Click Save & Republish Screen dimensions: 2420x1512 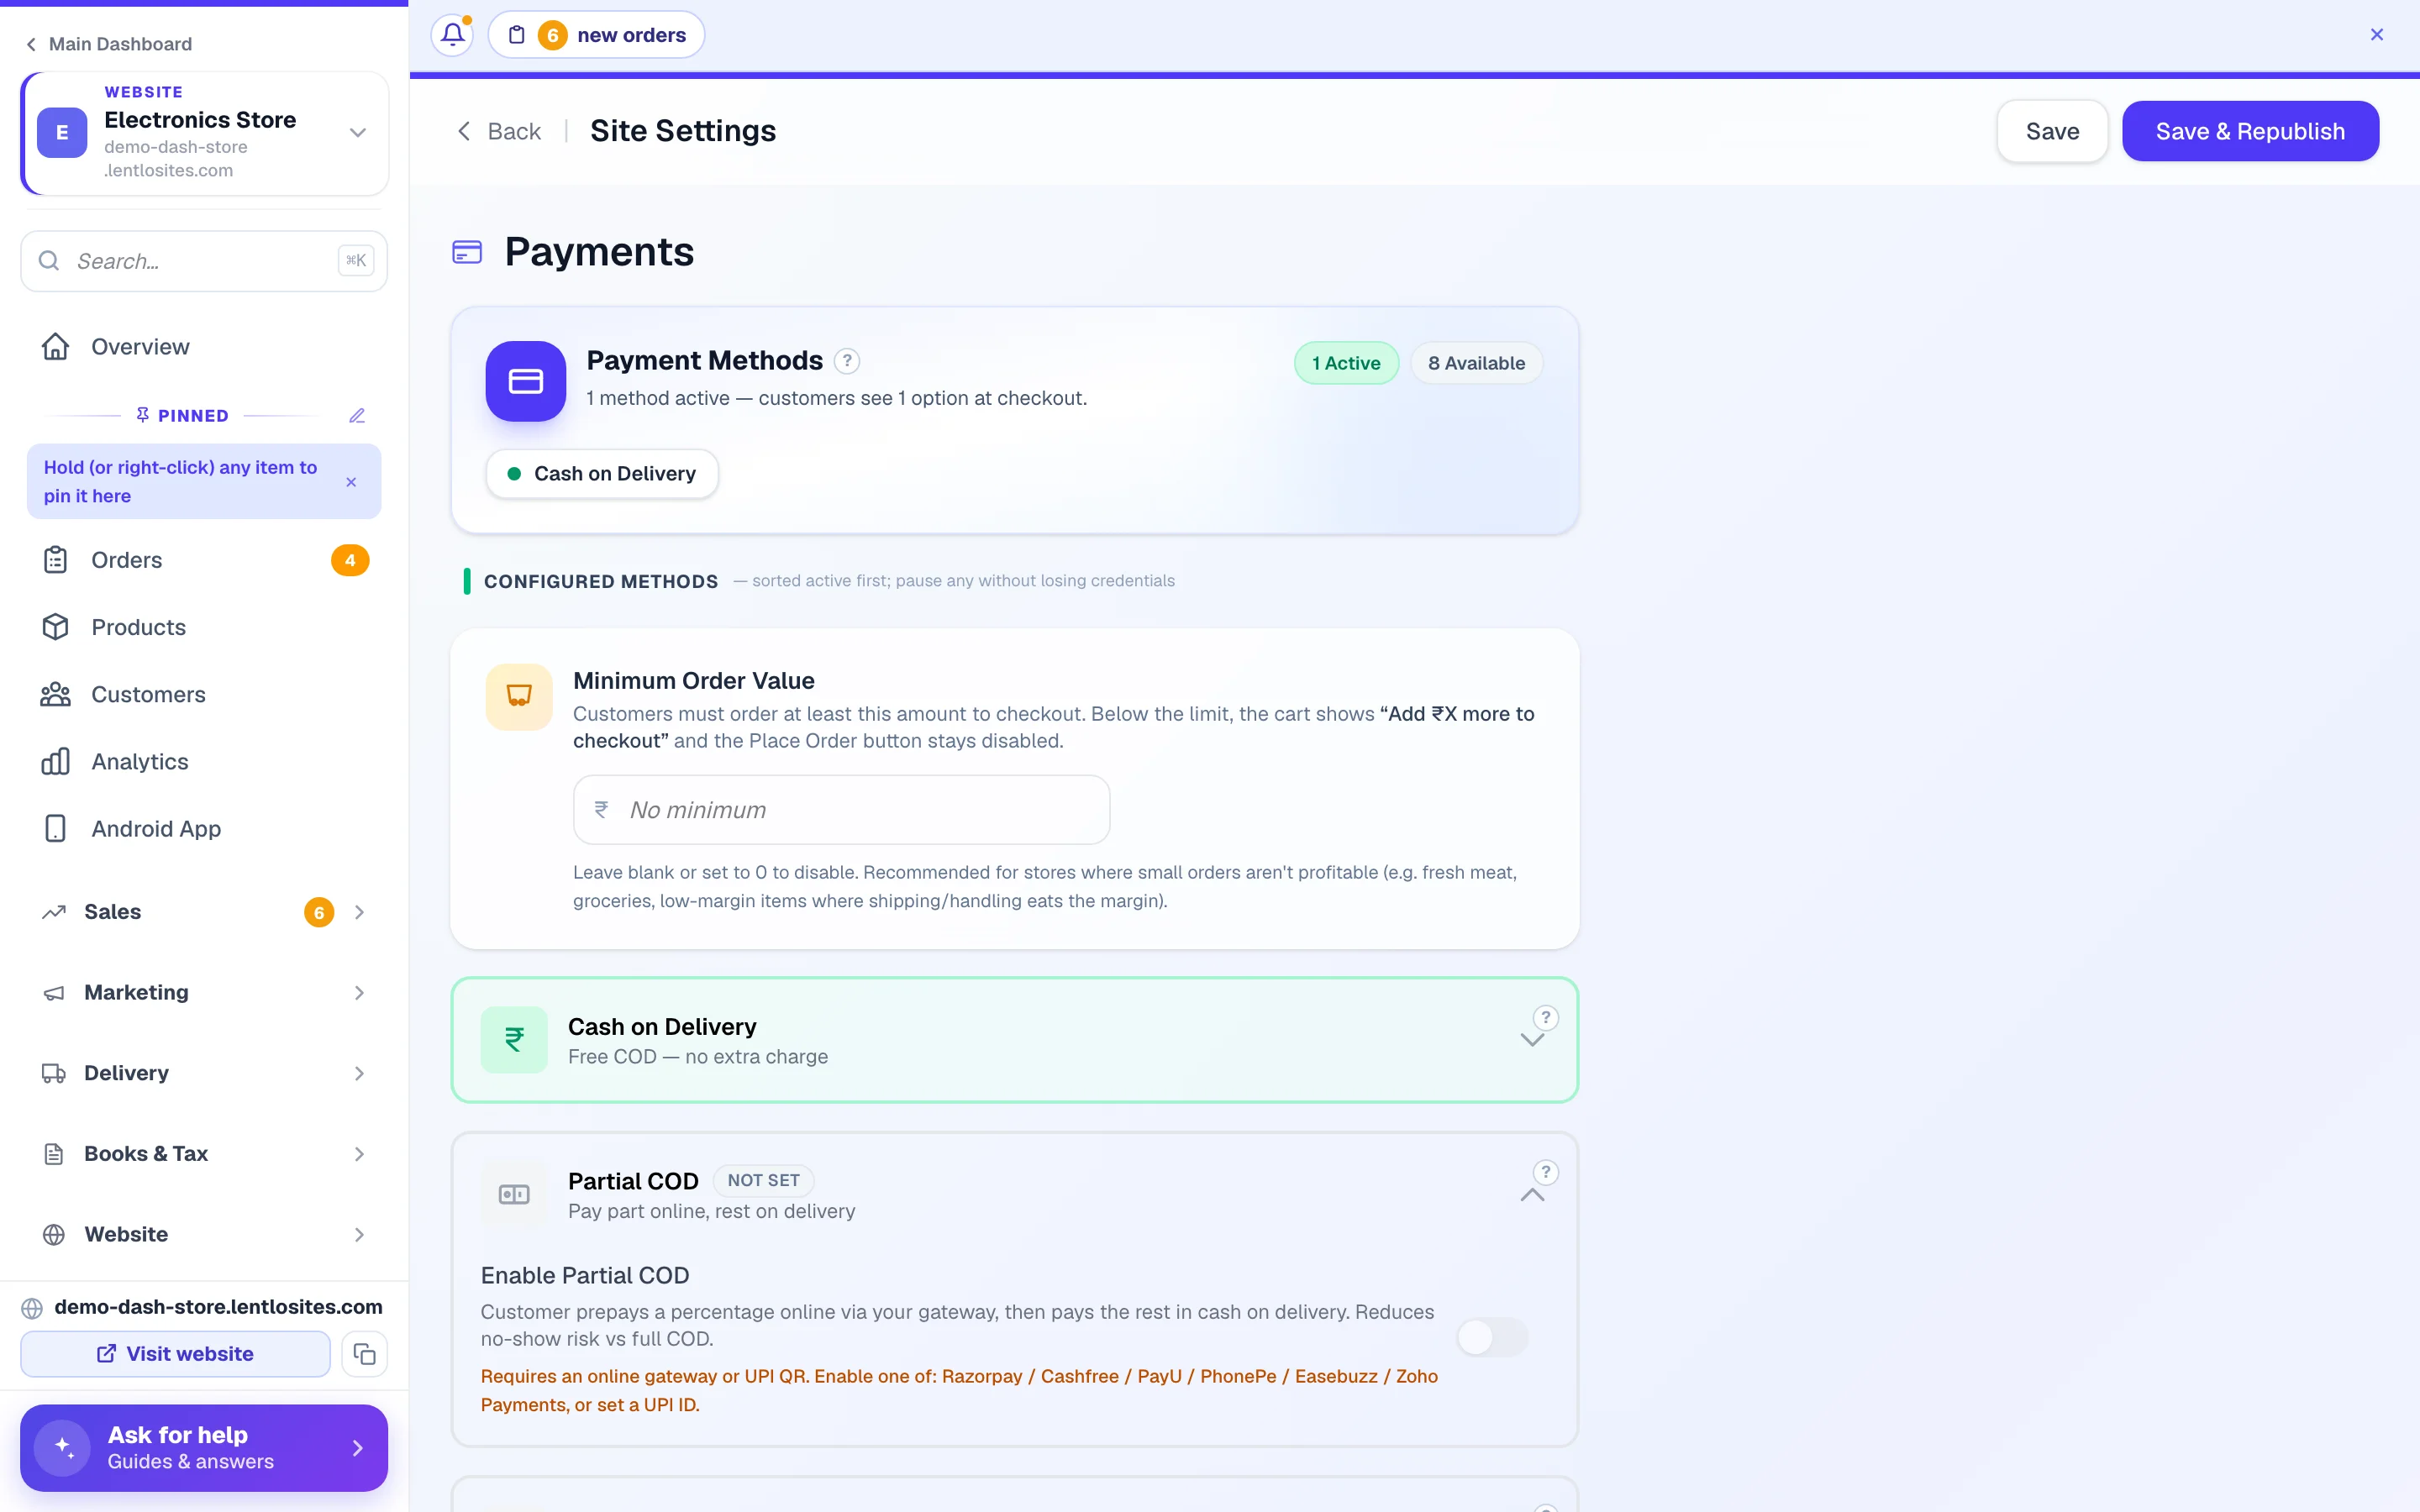tap(2250, 131)
